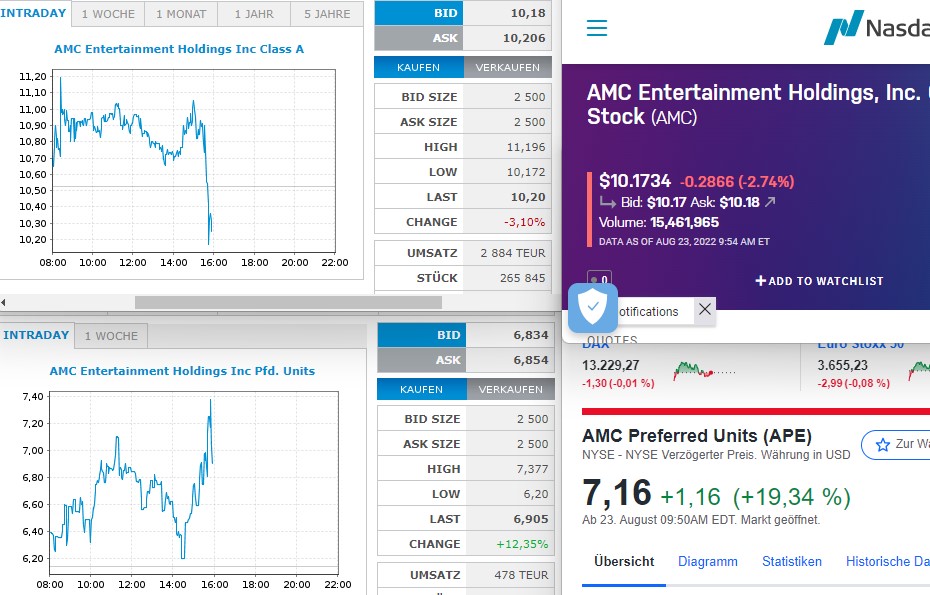This screenshot has height=595, width=930.
Task: Dismiss the notifications popup with the X
Action: [x=705, y=310]
